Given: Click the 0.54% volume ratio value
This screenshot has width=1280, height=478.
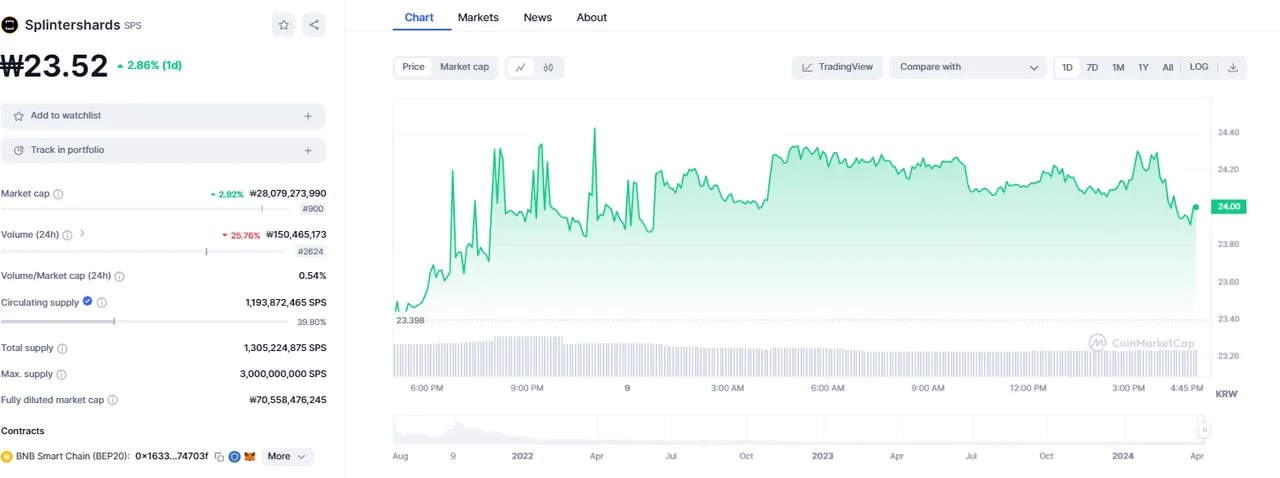Looking at the screenshot, I should click(312, 276).
